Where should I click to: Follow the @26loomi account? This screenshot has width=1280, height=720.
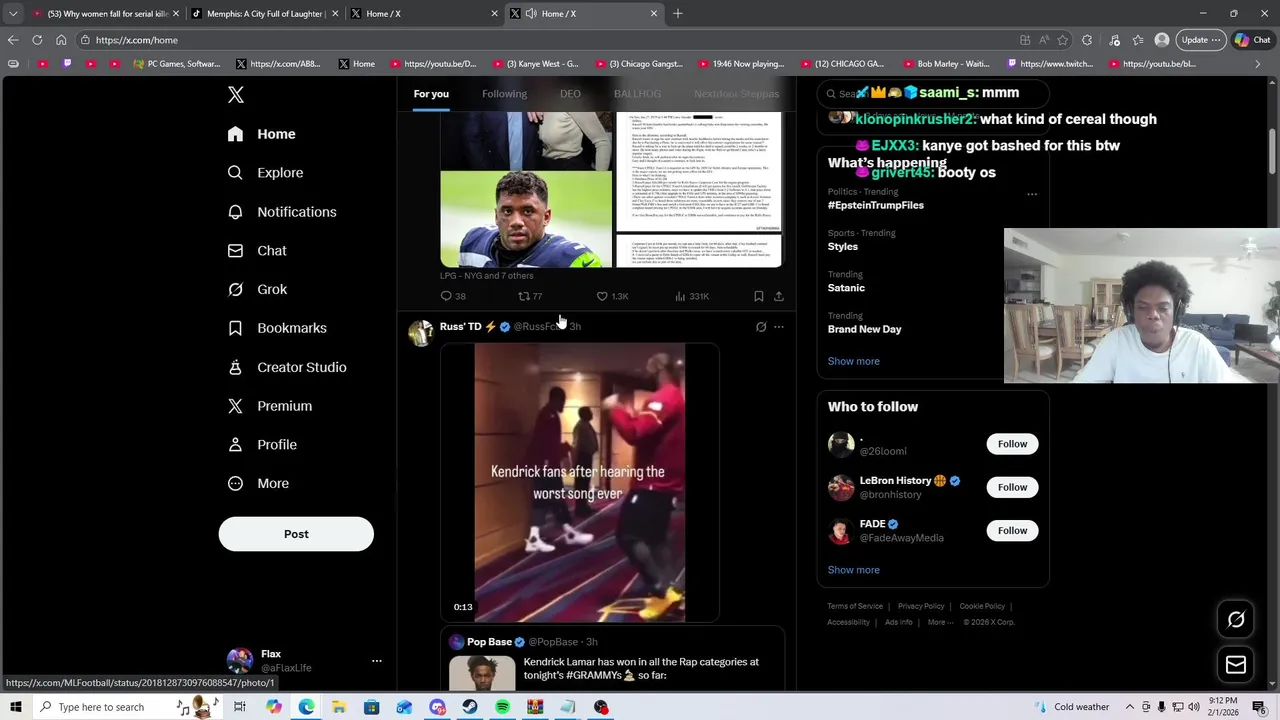(1012, 444)
